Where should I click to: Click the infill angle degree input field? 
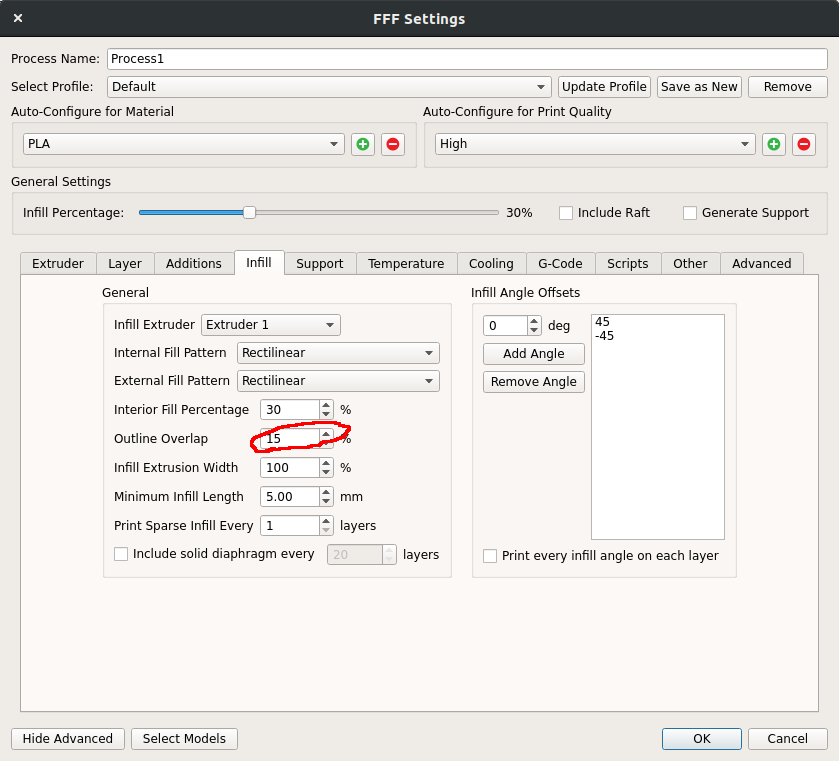(506, 325)
